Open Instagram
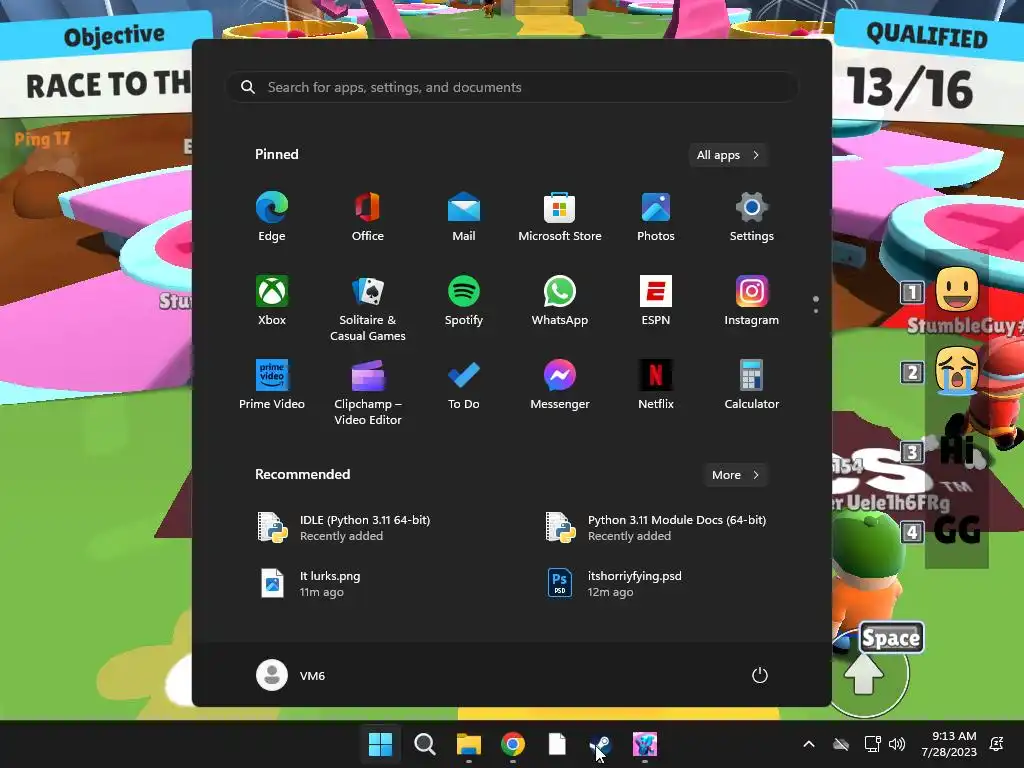 (x=752, y=301)
